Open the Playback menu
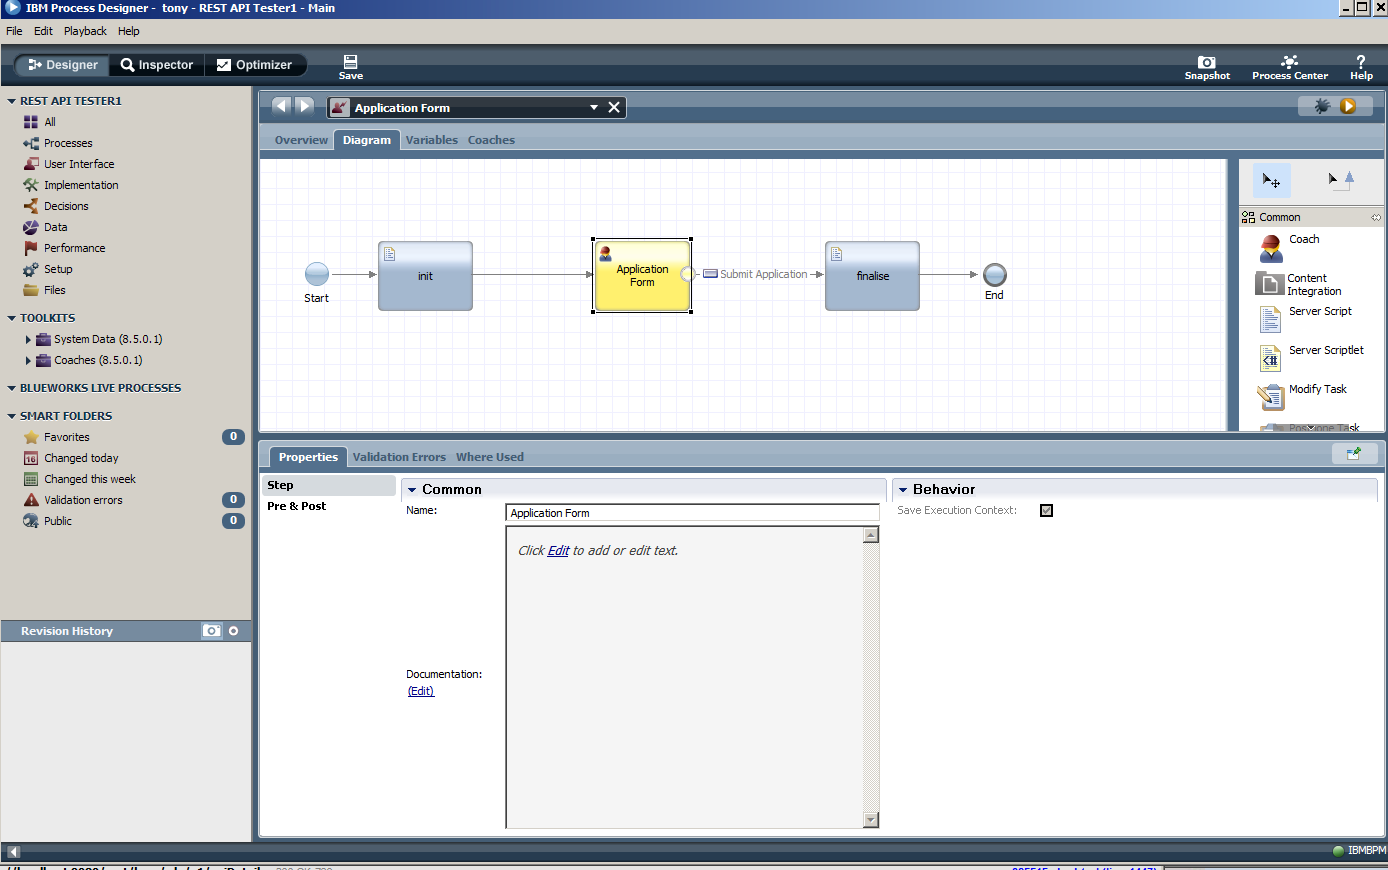This screenshot has height=870, width=1388. point(85,31)
